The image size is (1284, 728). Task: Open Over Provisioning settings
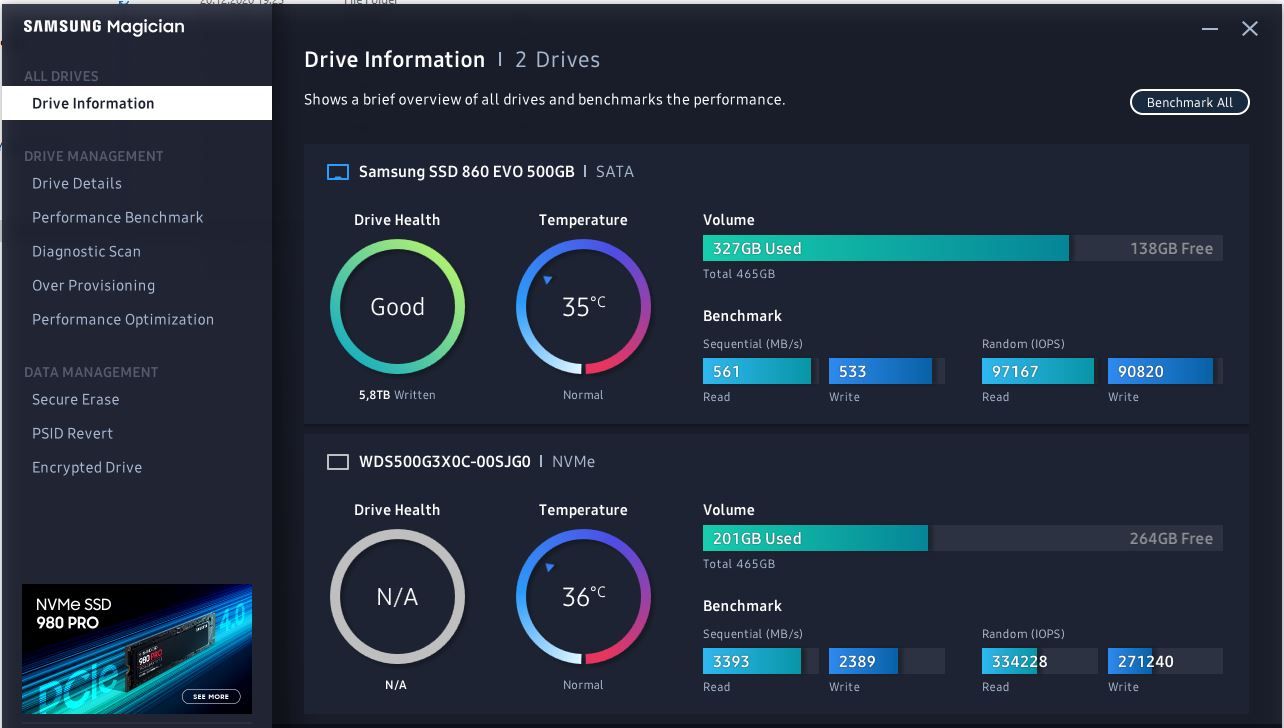[x=93, y=285]
